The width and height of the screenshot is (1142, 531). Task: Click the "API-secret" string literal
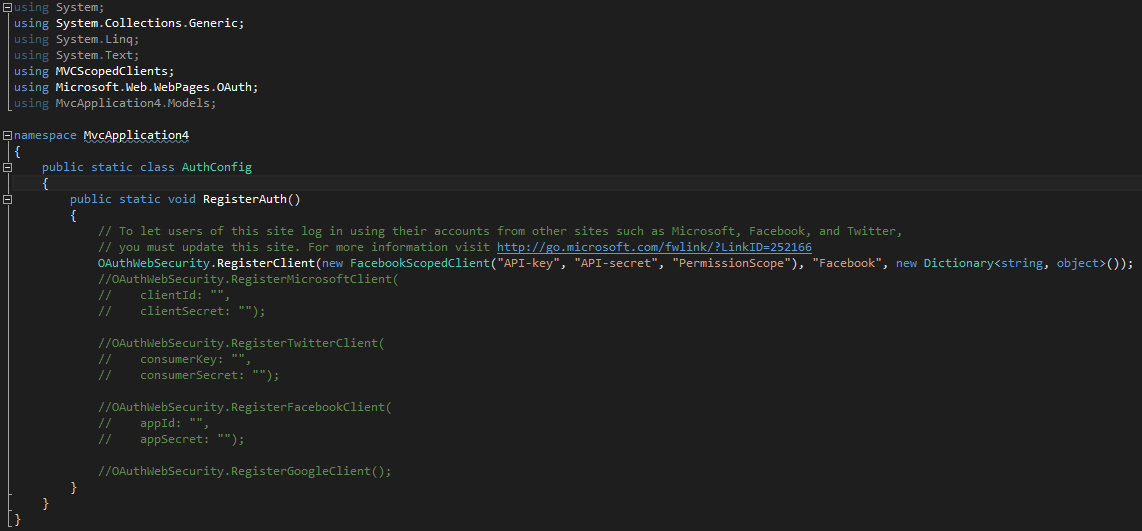pos(616,263)
